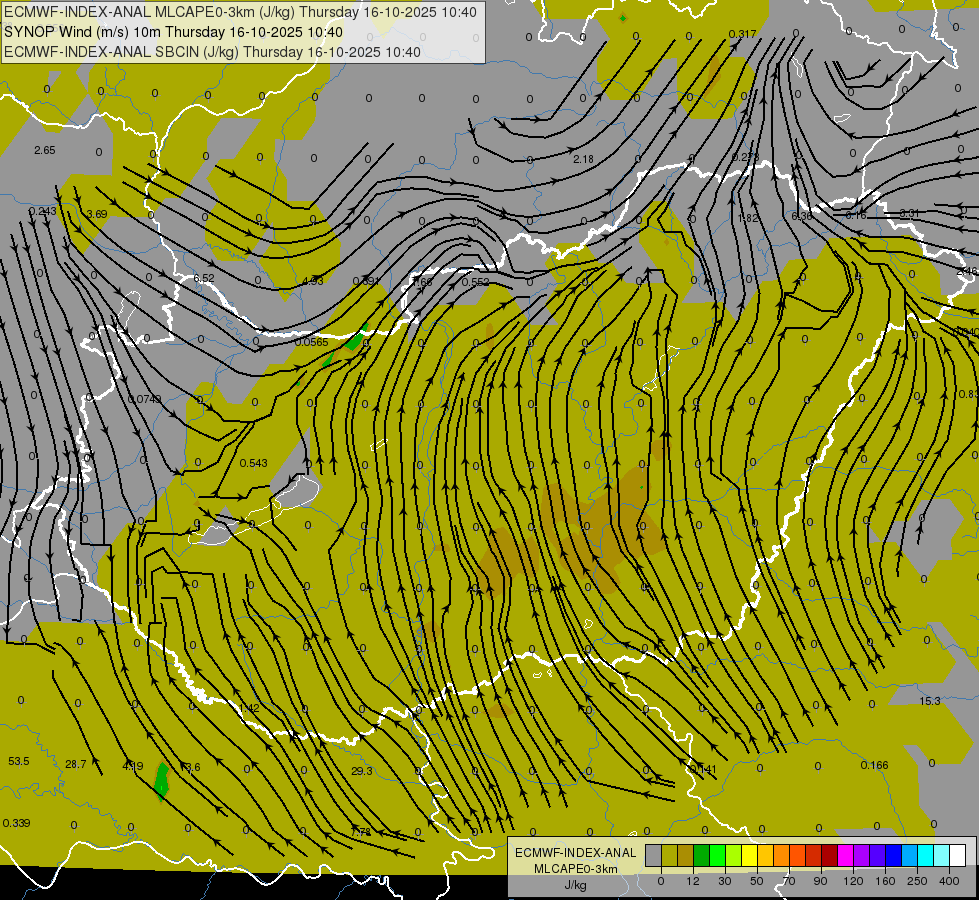The height and width of the screenshot is (900, 979).
Task: Click the map value 0.543
Action: [253, 463]
